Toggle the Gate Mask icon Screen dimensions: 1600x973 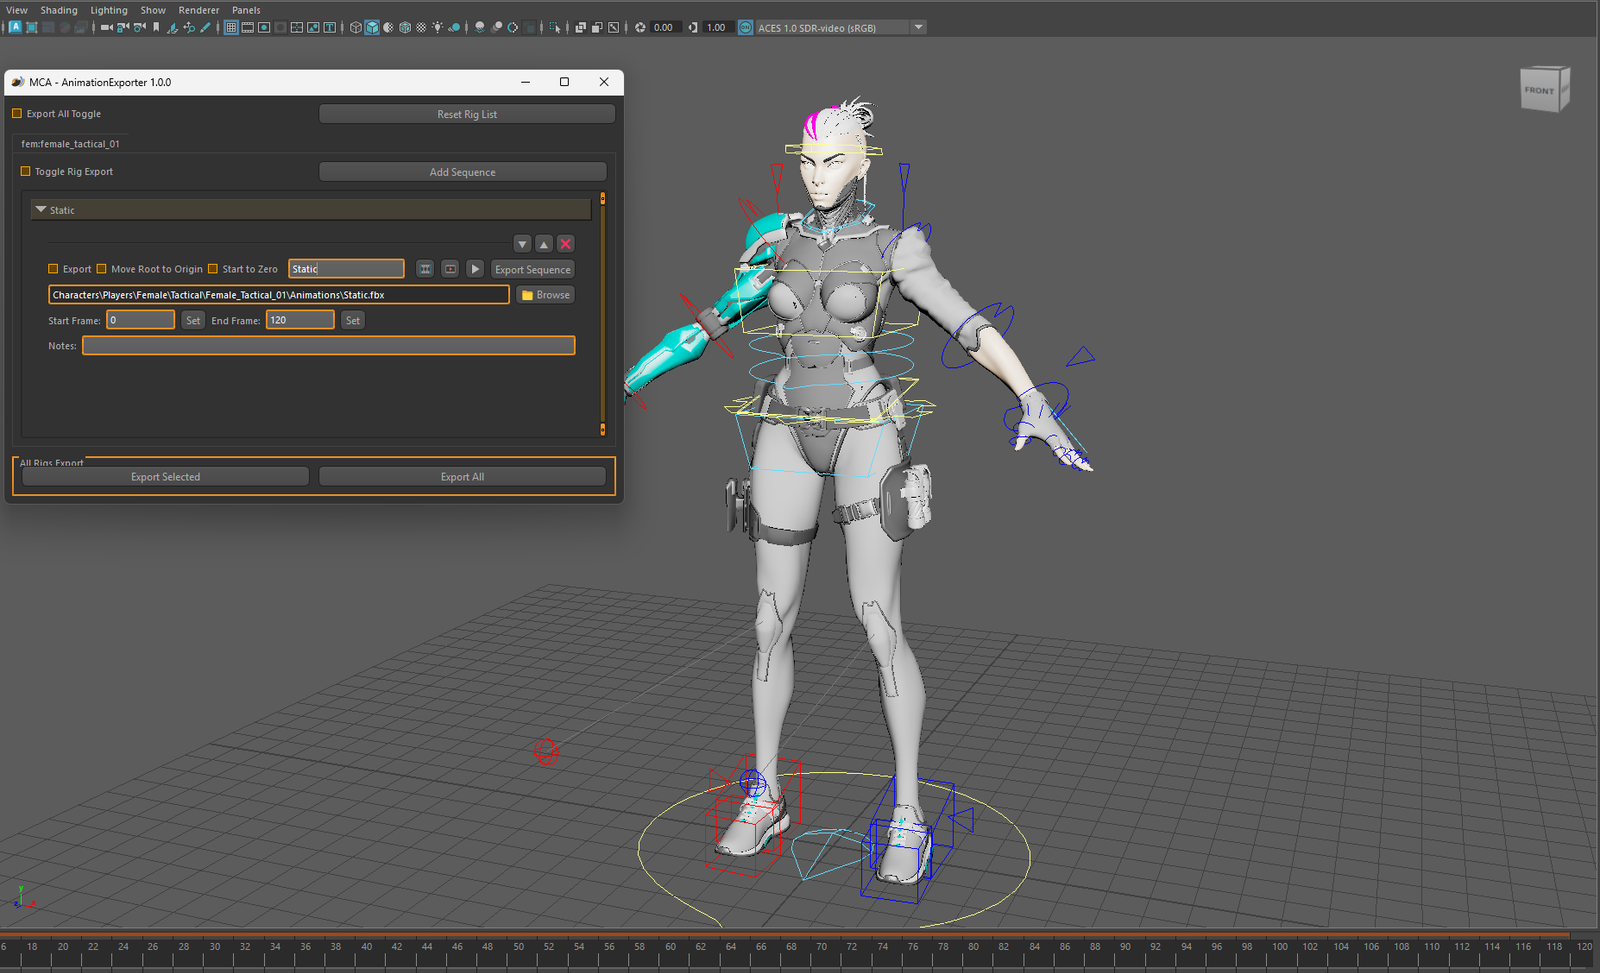(280, 27)
